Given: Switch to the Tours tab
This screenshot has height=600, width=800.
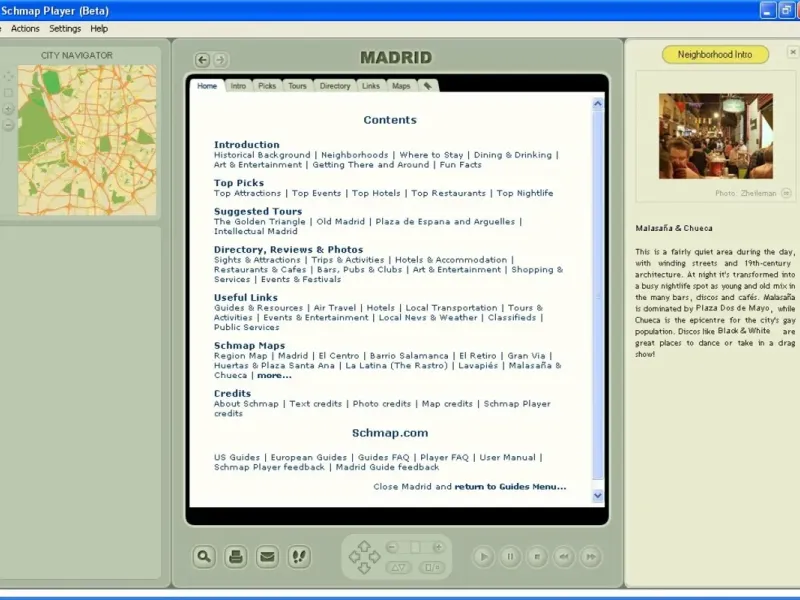Looking at the screenshot, I should [x=297, y=86].
